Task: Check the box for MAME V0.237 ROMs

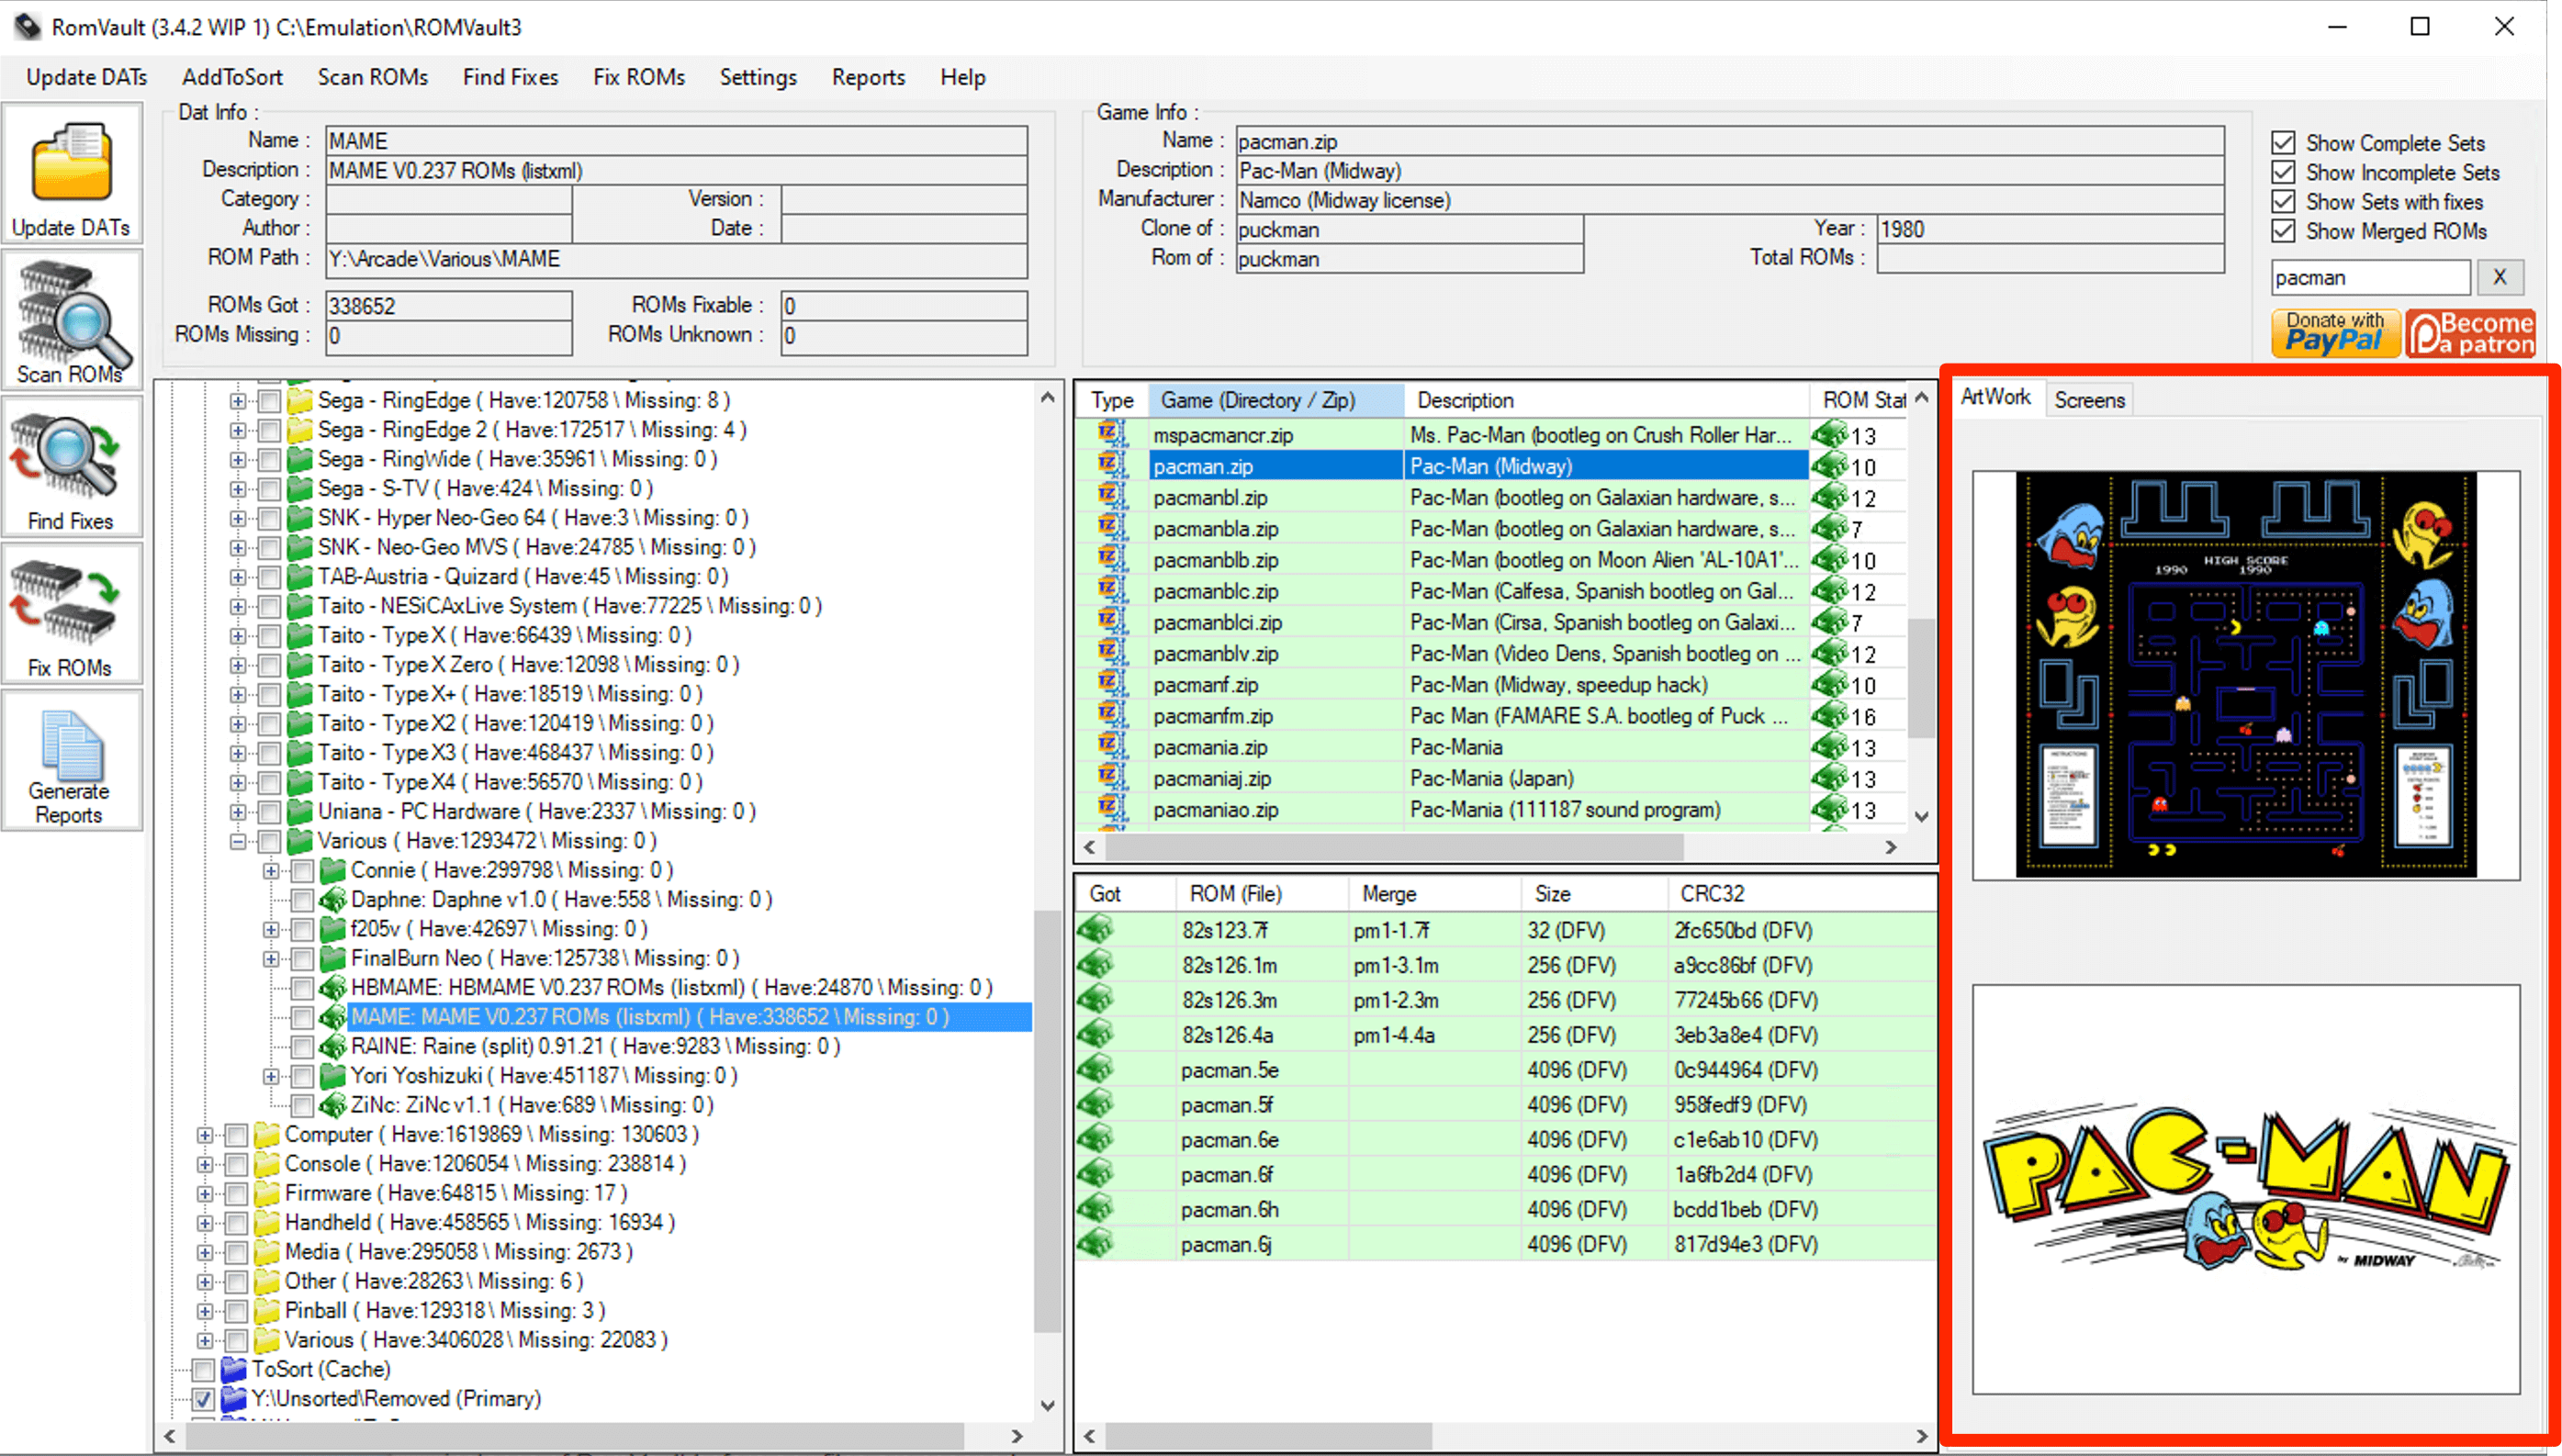Action: tap(302, 1017)
